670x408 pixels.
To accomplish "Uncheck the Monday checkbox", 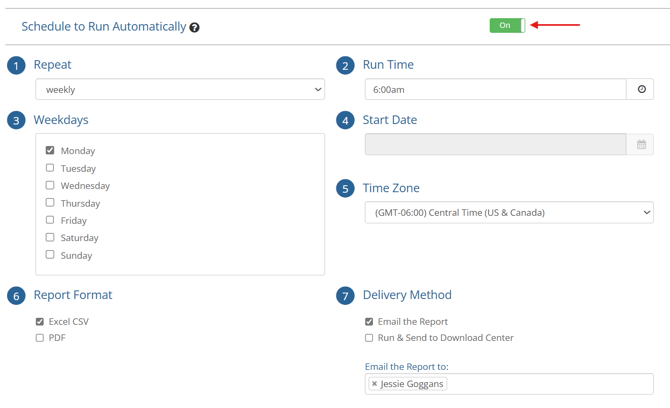I will (50, 150).
